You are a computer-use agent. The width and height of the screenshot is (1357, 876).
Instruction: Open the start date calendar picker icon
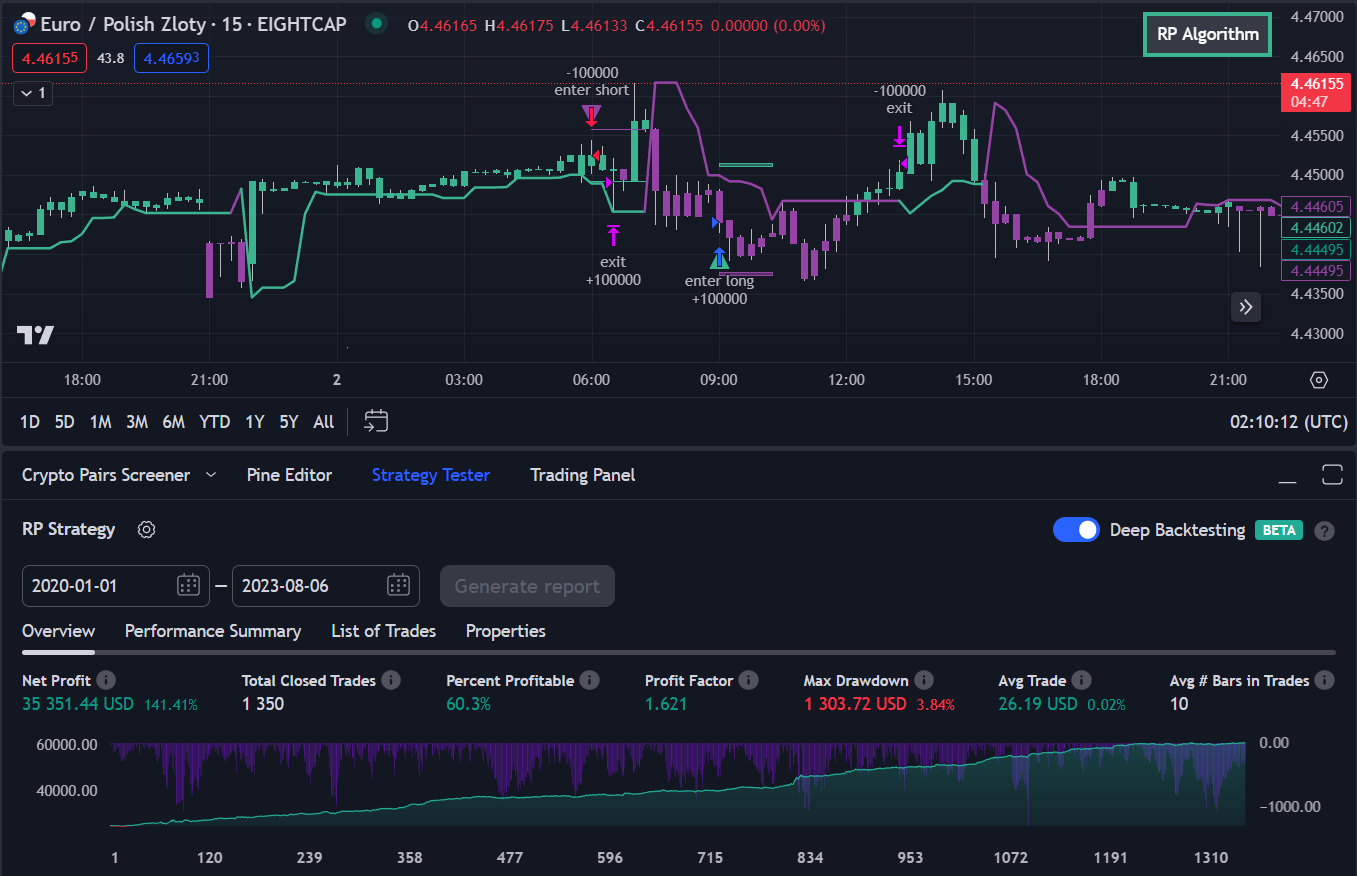click(188, 586)
